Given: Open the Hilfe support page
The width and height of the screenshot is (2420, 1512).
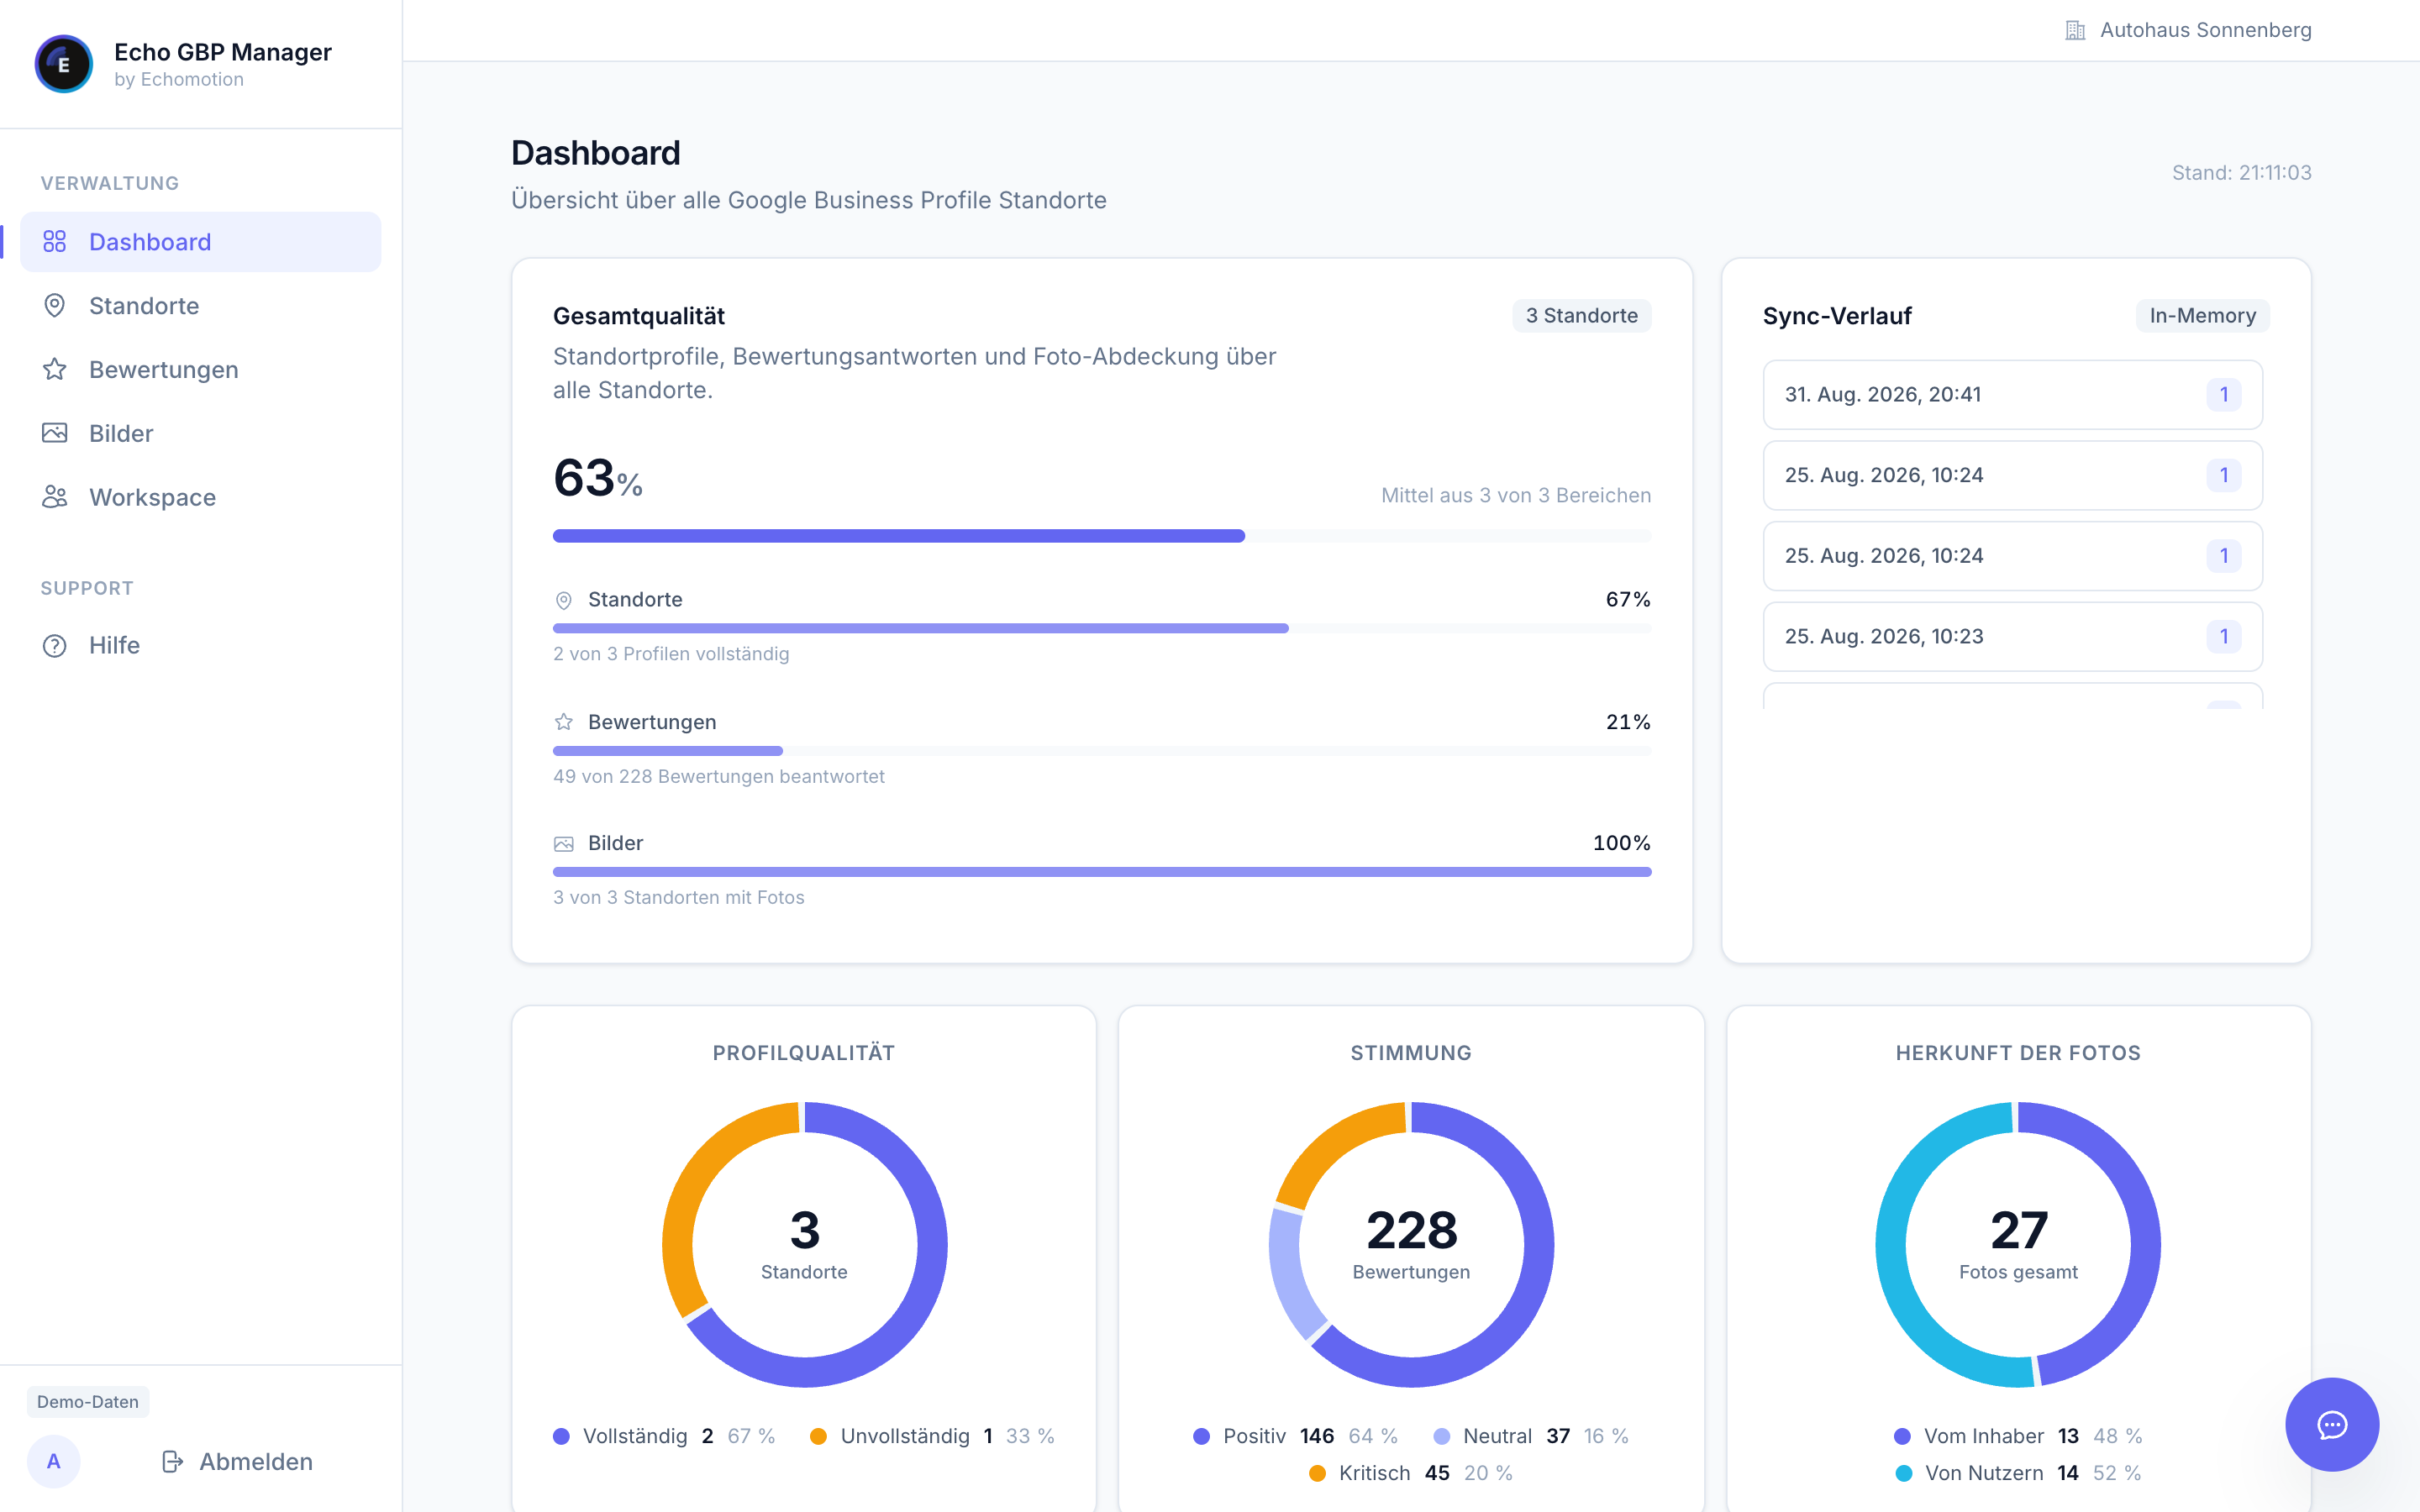Looking at the screenshot, I should [200, 646].
